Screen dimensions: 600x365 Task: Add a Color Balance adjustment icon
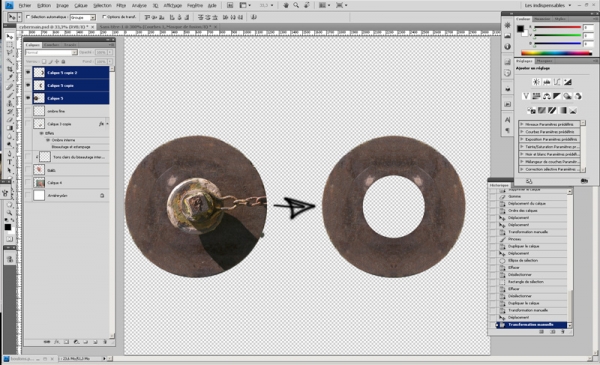(546, 96)
